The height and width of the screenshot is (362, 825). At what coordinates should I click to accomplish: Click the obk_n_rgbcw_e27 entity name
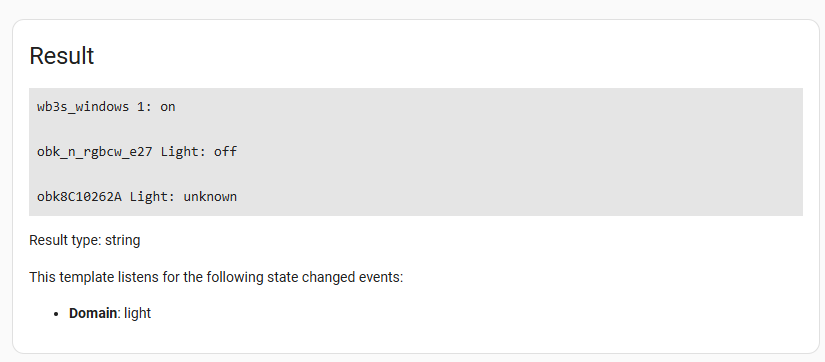tap(95, 152)
